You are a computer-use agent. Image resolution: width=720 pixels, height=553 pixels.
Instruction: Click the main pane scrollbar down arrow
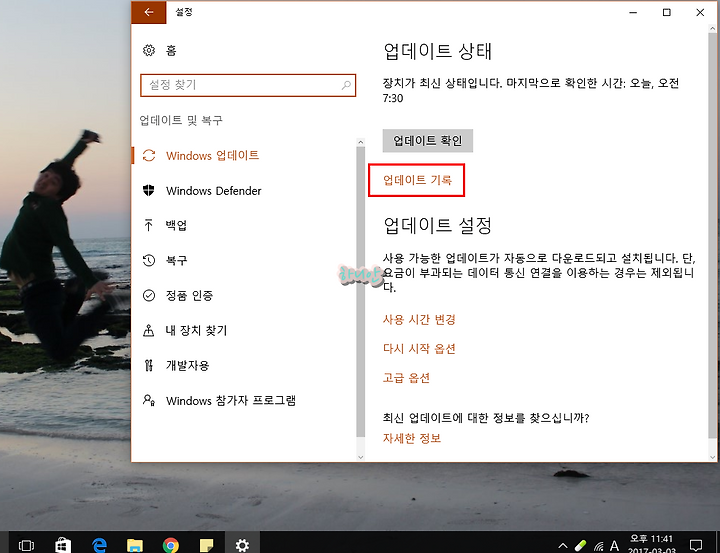712,457
